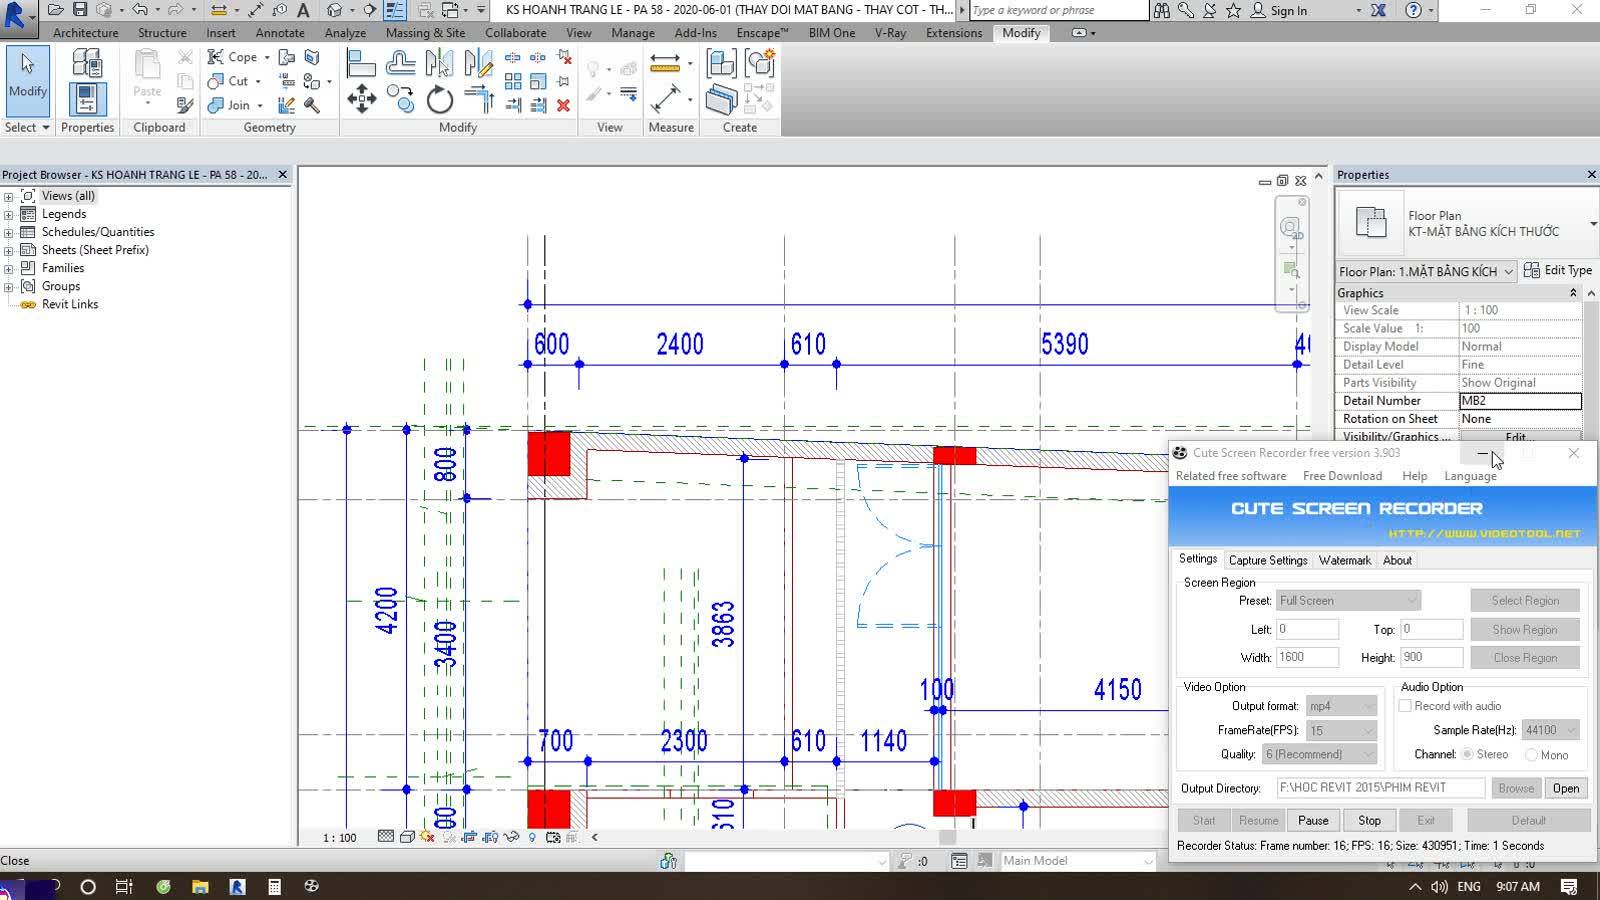The width and height of the screenshot is (1600, 900).
Task: Switch to Capture Settings tab
Action: (x=1268, y=560)
